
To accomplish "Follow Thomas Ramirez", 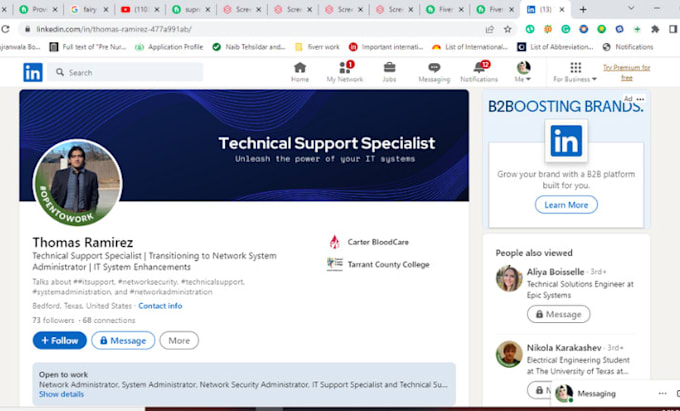I will [59, 340].
